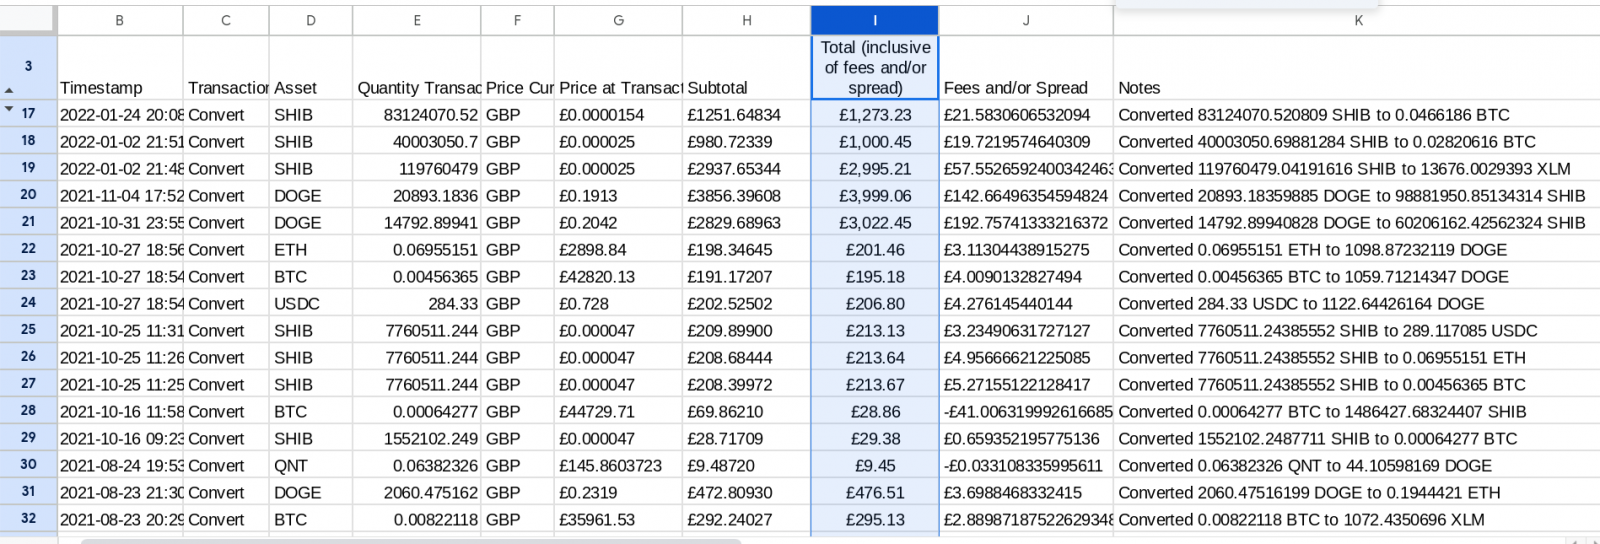Image resolution: width=1600 pixels, height=544 pixels.
Task: Click the USDC asset cell
Action: pos(310,304)
